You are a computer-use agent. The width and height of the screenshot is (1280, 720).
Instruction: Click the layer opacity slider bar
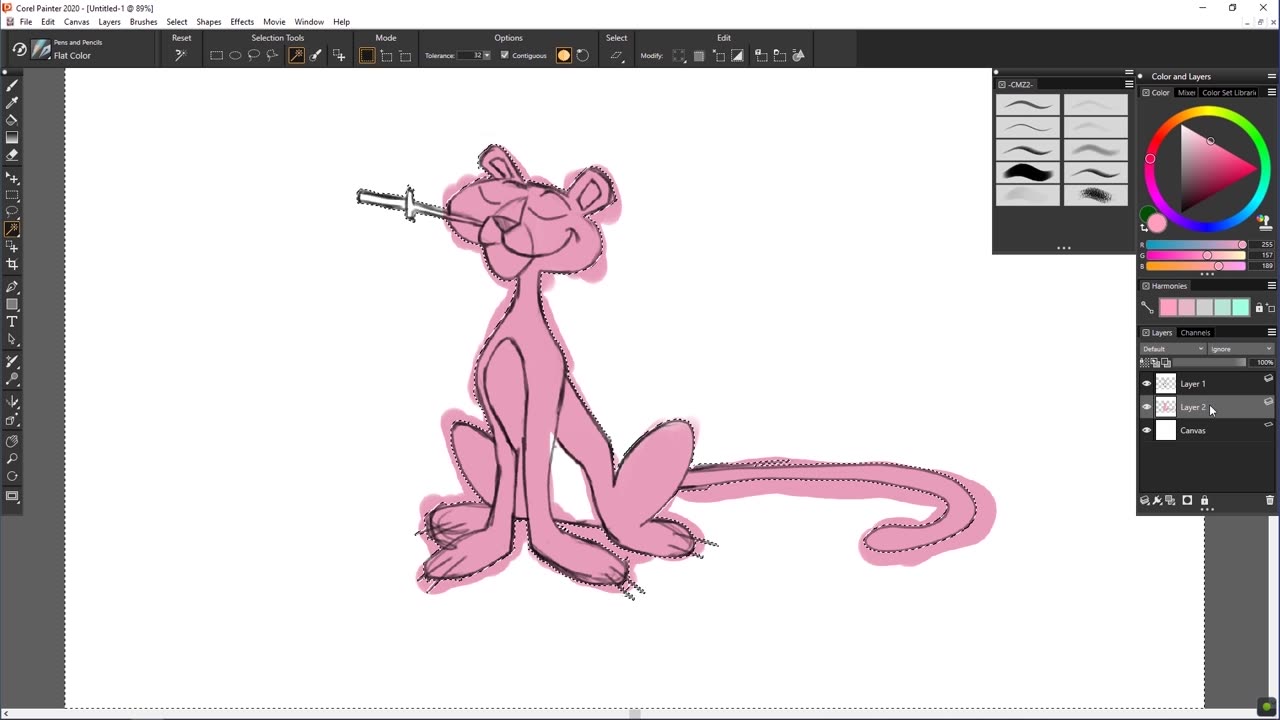coord(1209,362)
